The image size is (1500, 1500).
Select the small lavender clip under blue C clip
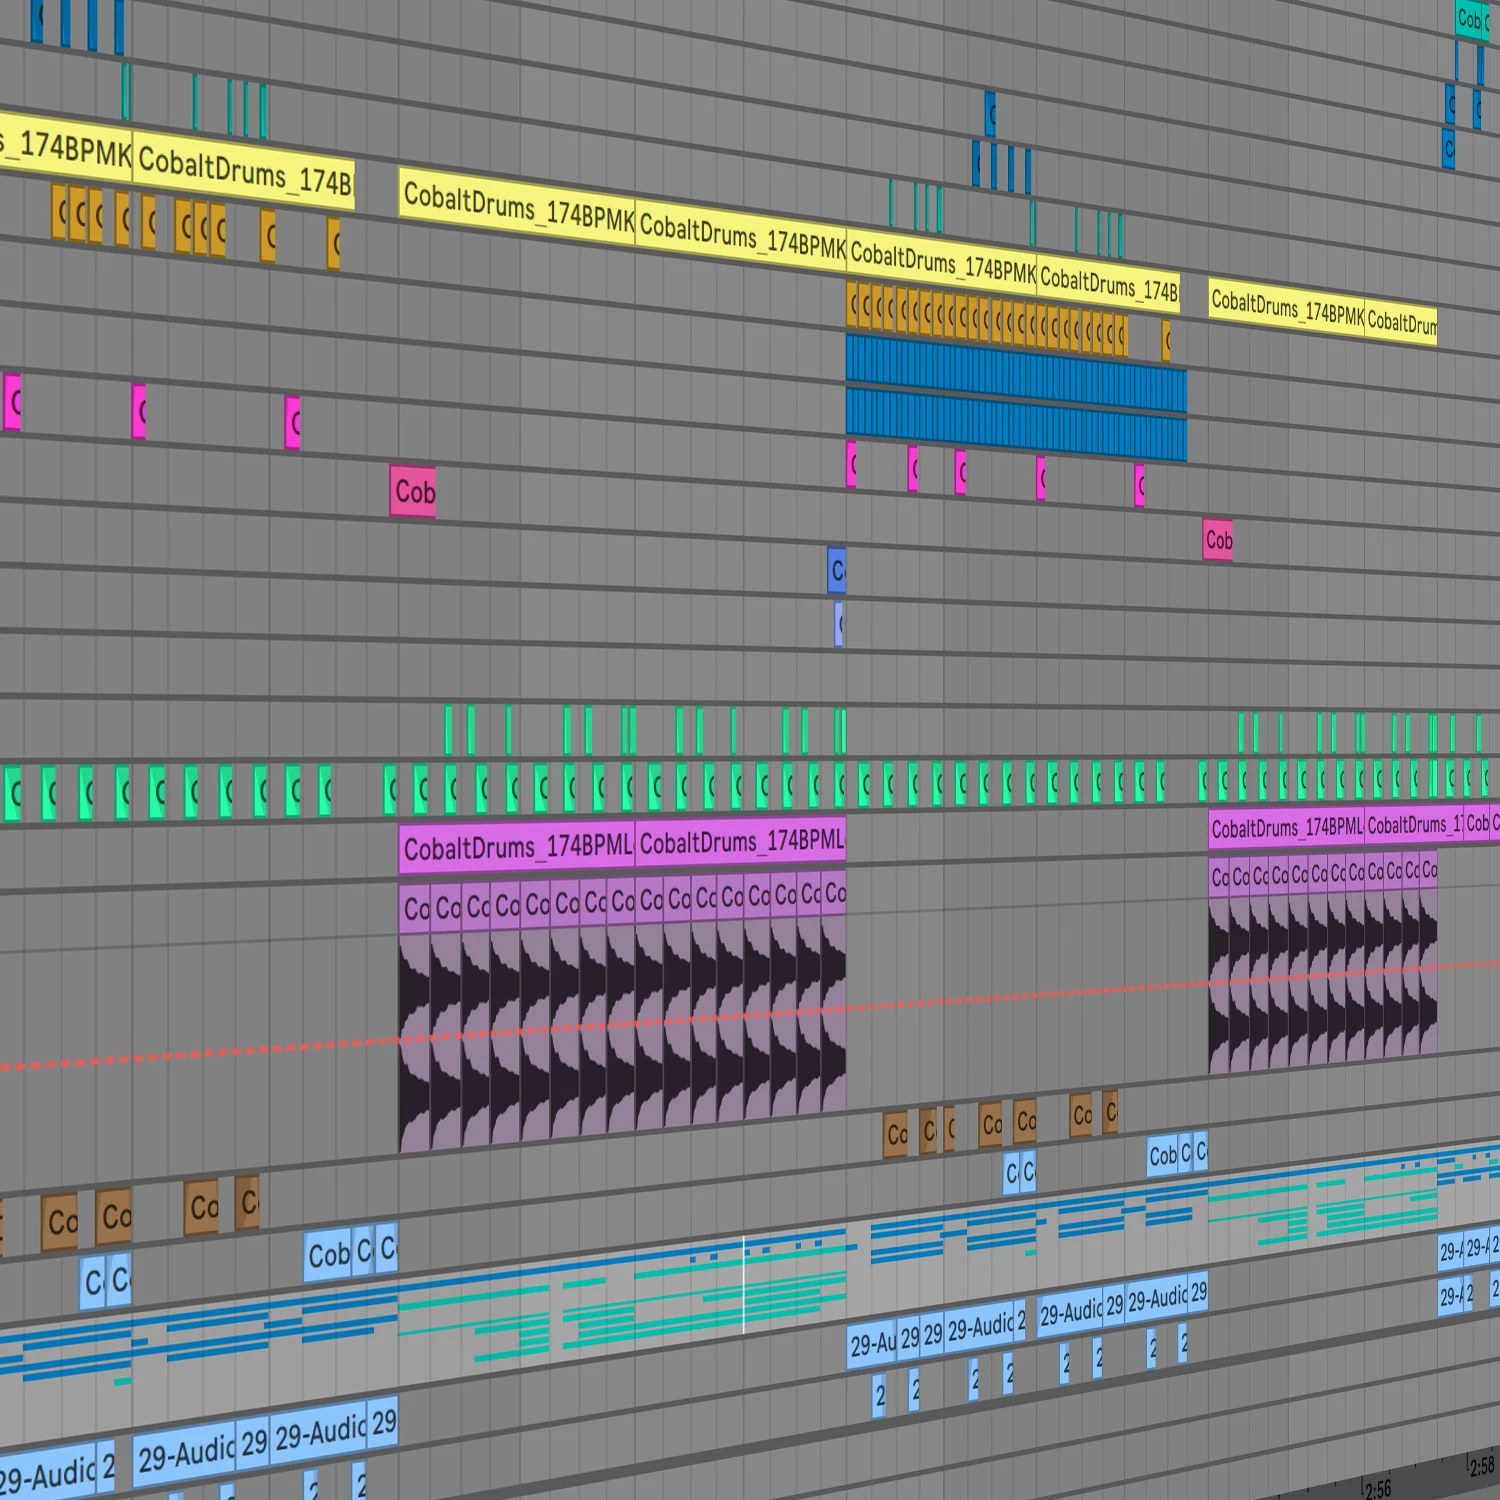click(x=839, y=625)
